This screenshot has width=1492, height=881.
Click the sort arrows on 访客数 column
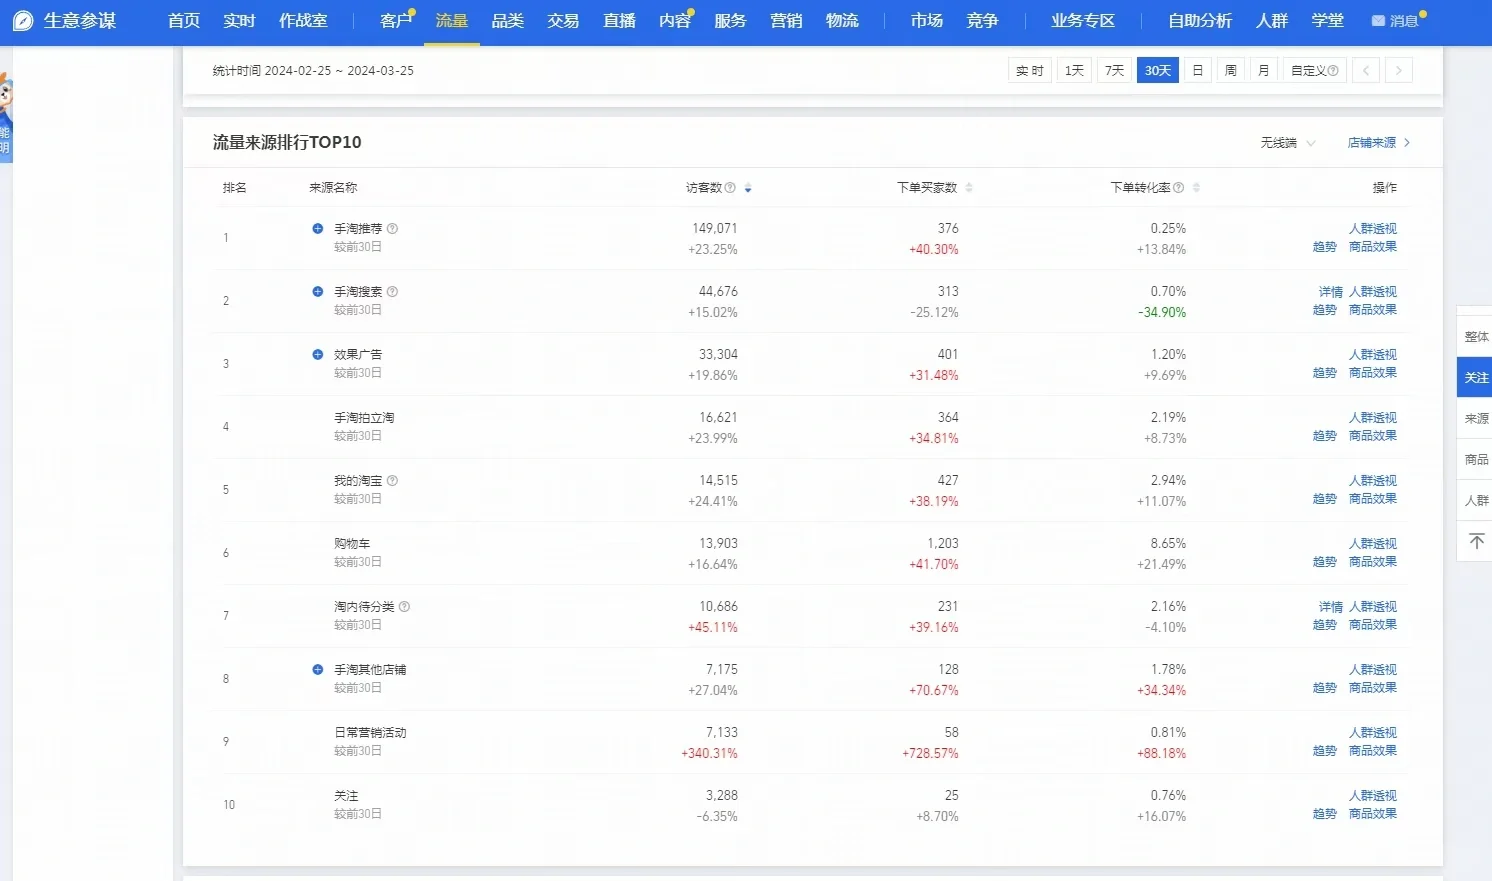(x=747, y=187)
